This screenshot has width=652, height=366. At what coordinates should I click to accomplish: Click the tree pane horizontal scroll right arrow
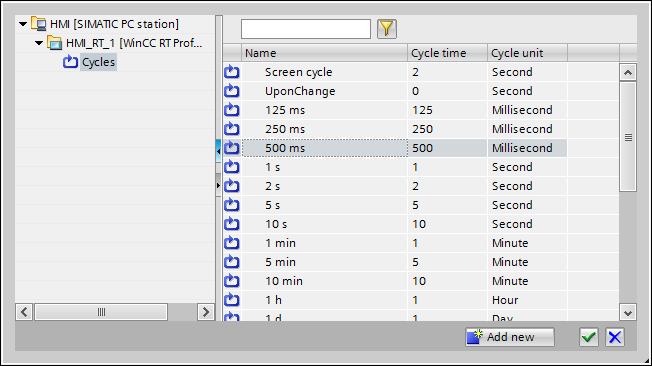click(205, 312)
